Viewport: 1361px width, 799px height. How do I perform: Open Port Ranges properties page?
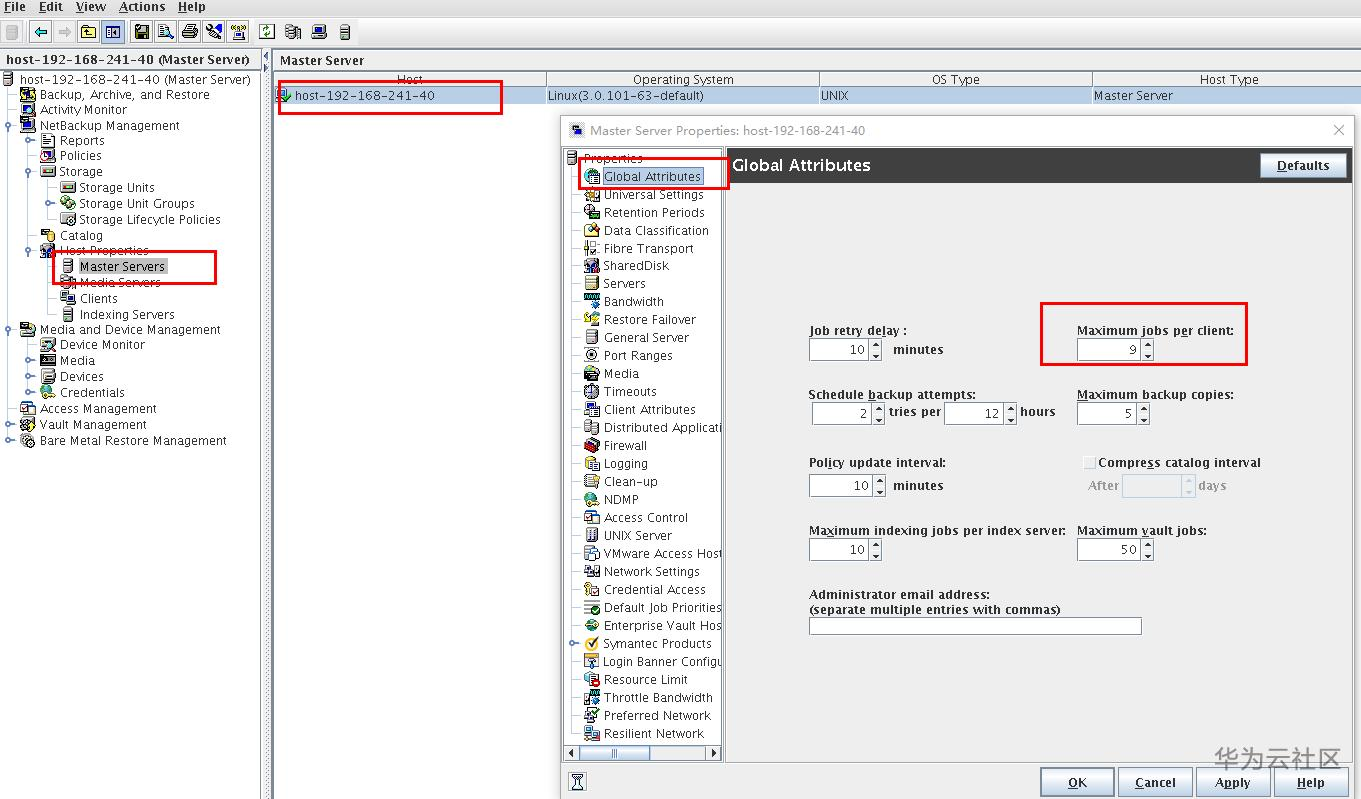click(638, 356)
